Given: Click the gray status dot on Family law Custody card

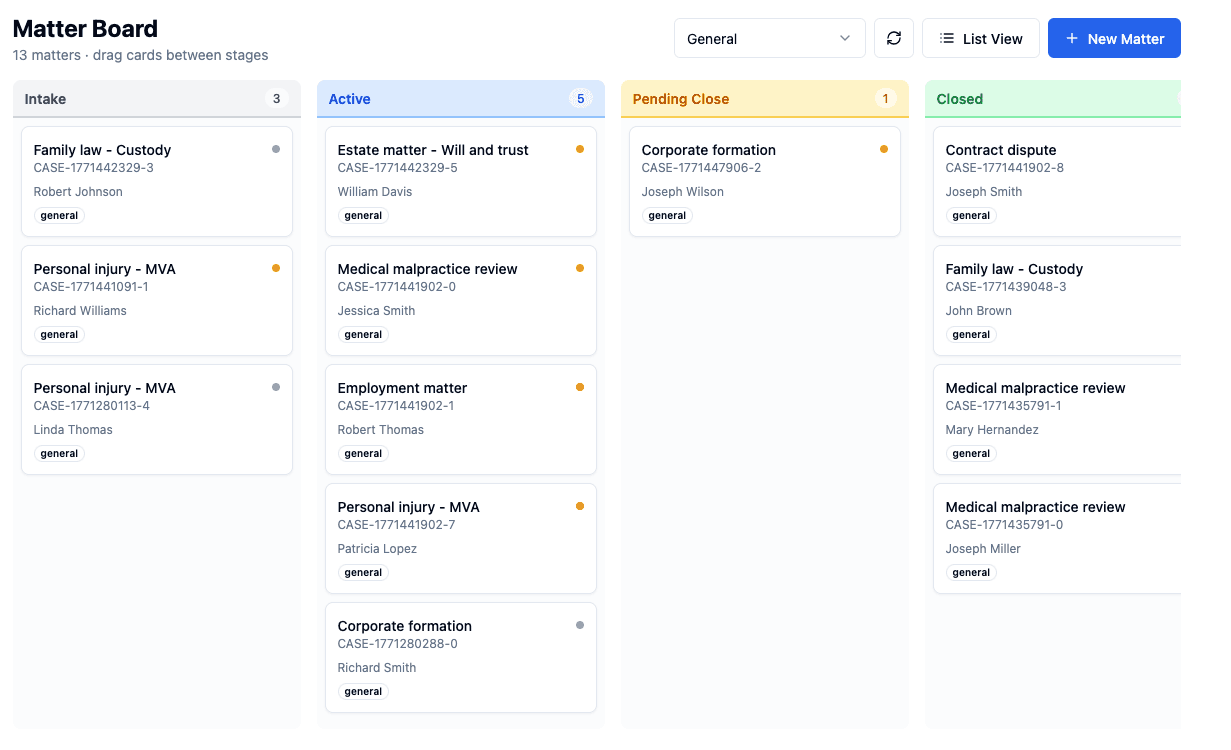Looking at the screenshot, I should [276, 148].
